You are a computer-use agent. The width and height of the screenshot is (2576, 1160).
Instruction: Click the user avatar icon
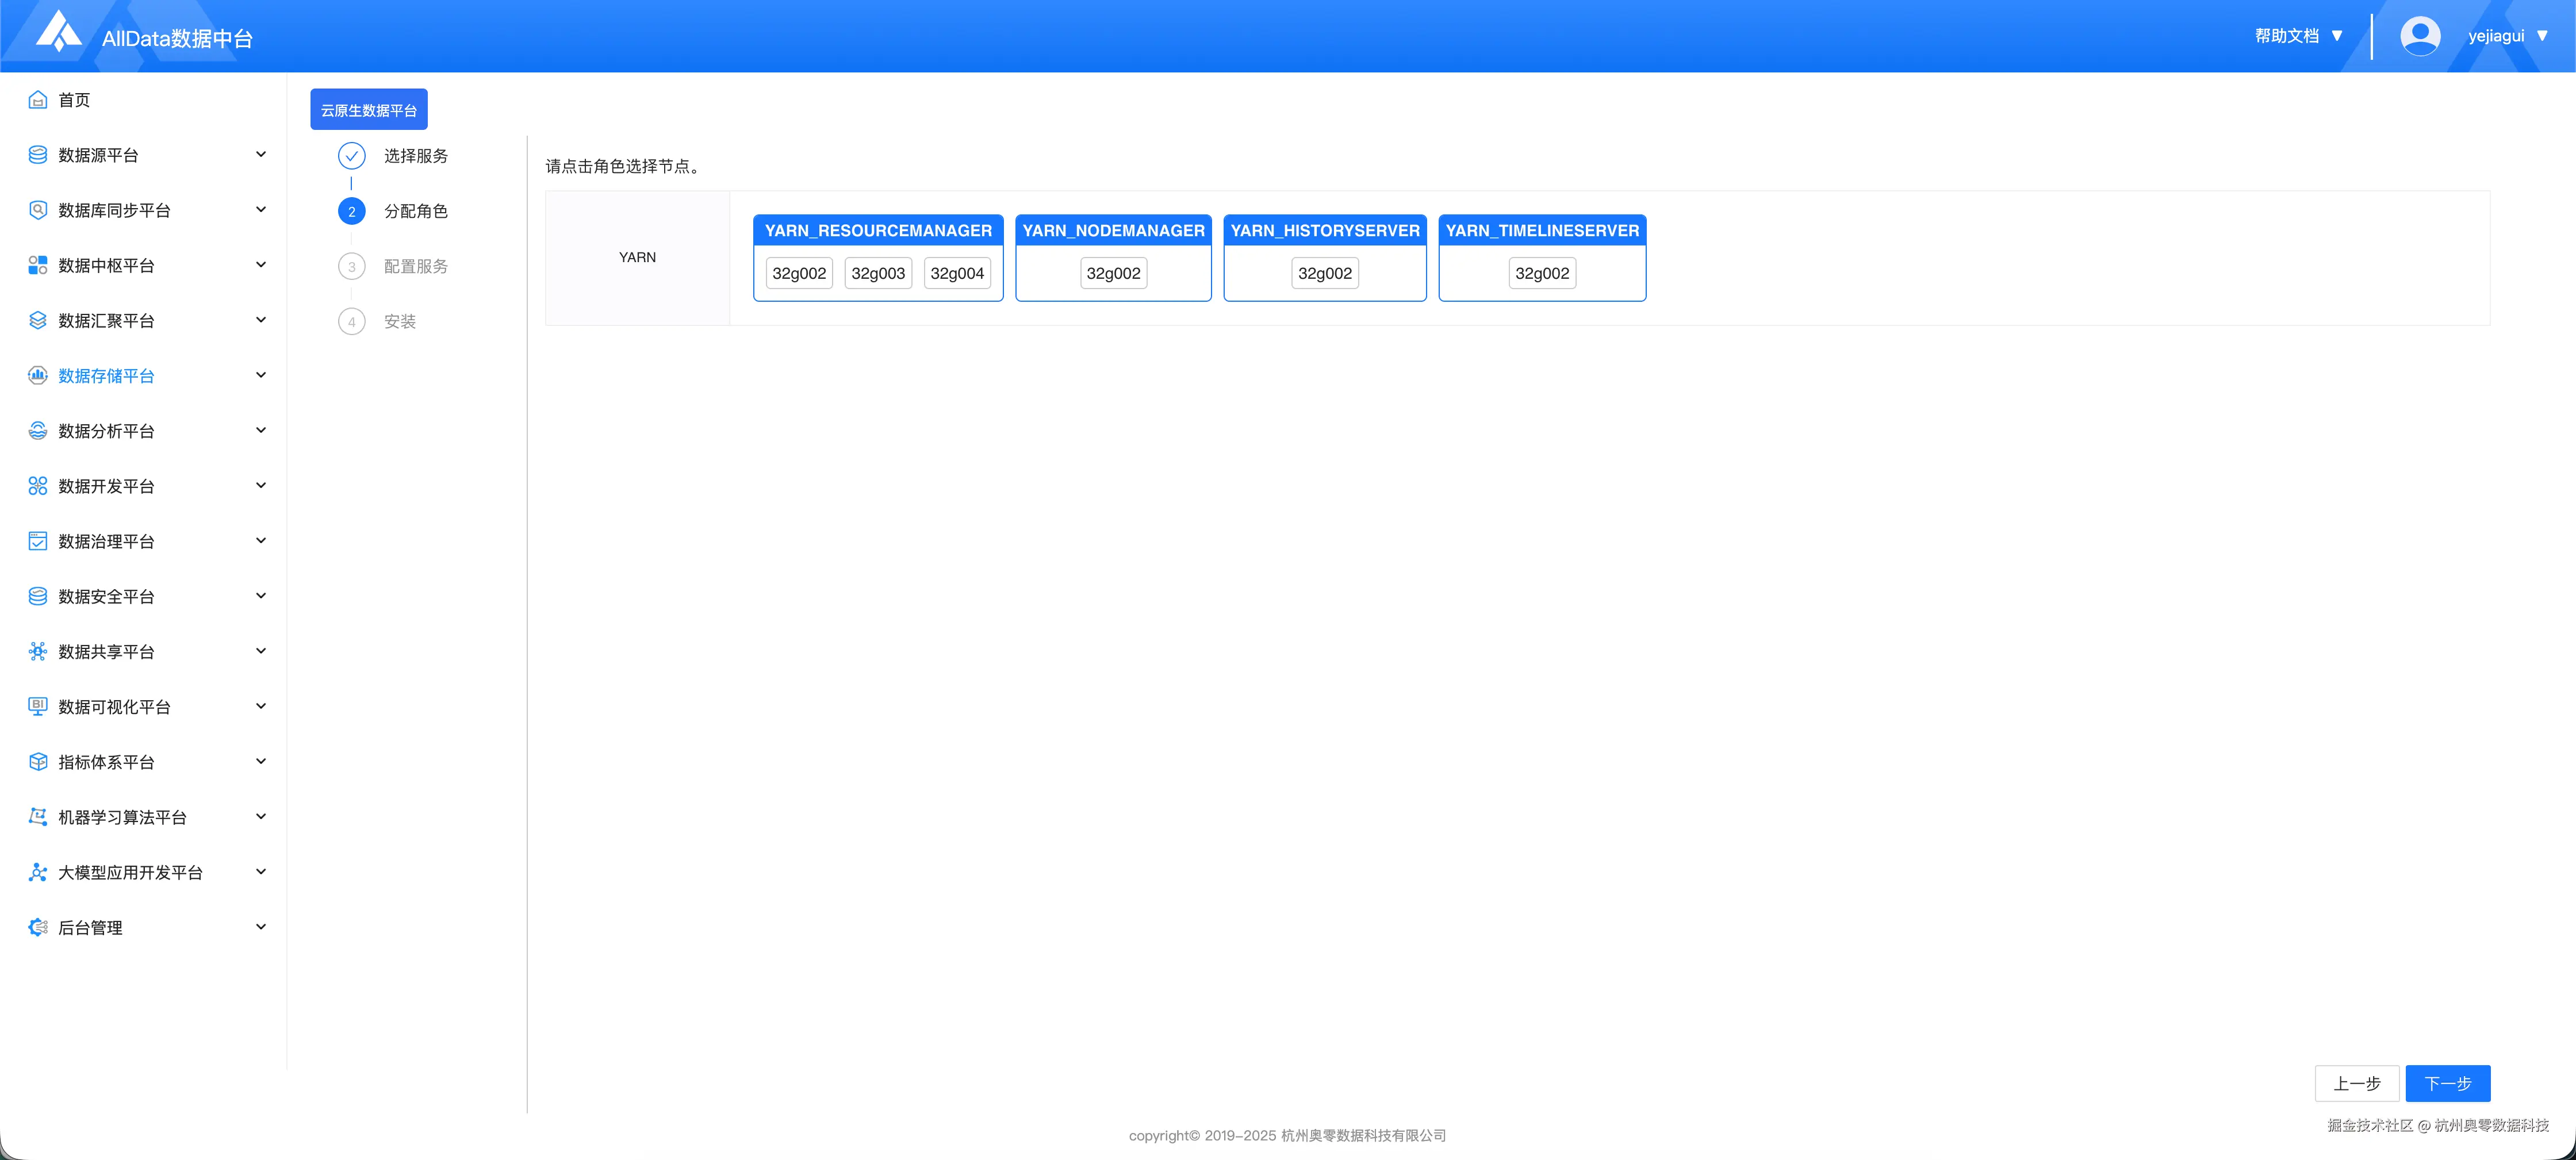(2419, 36)
